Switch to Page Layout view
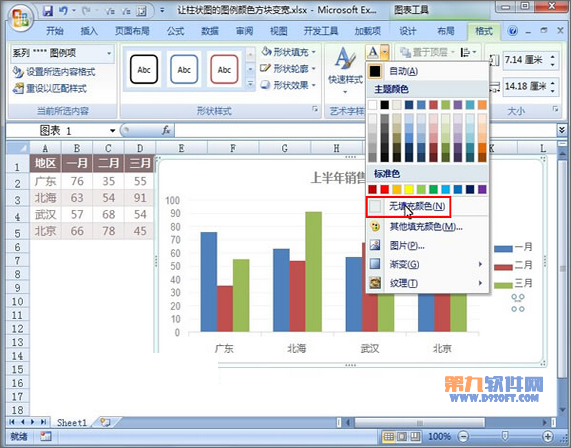This screenshot has width=571, height=448. click(402, 436)
